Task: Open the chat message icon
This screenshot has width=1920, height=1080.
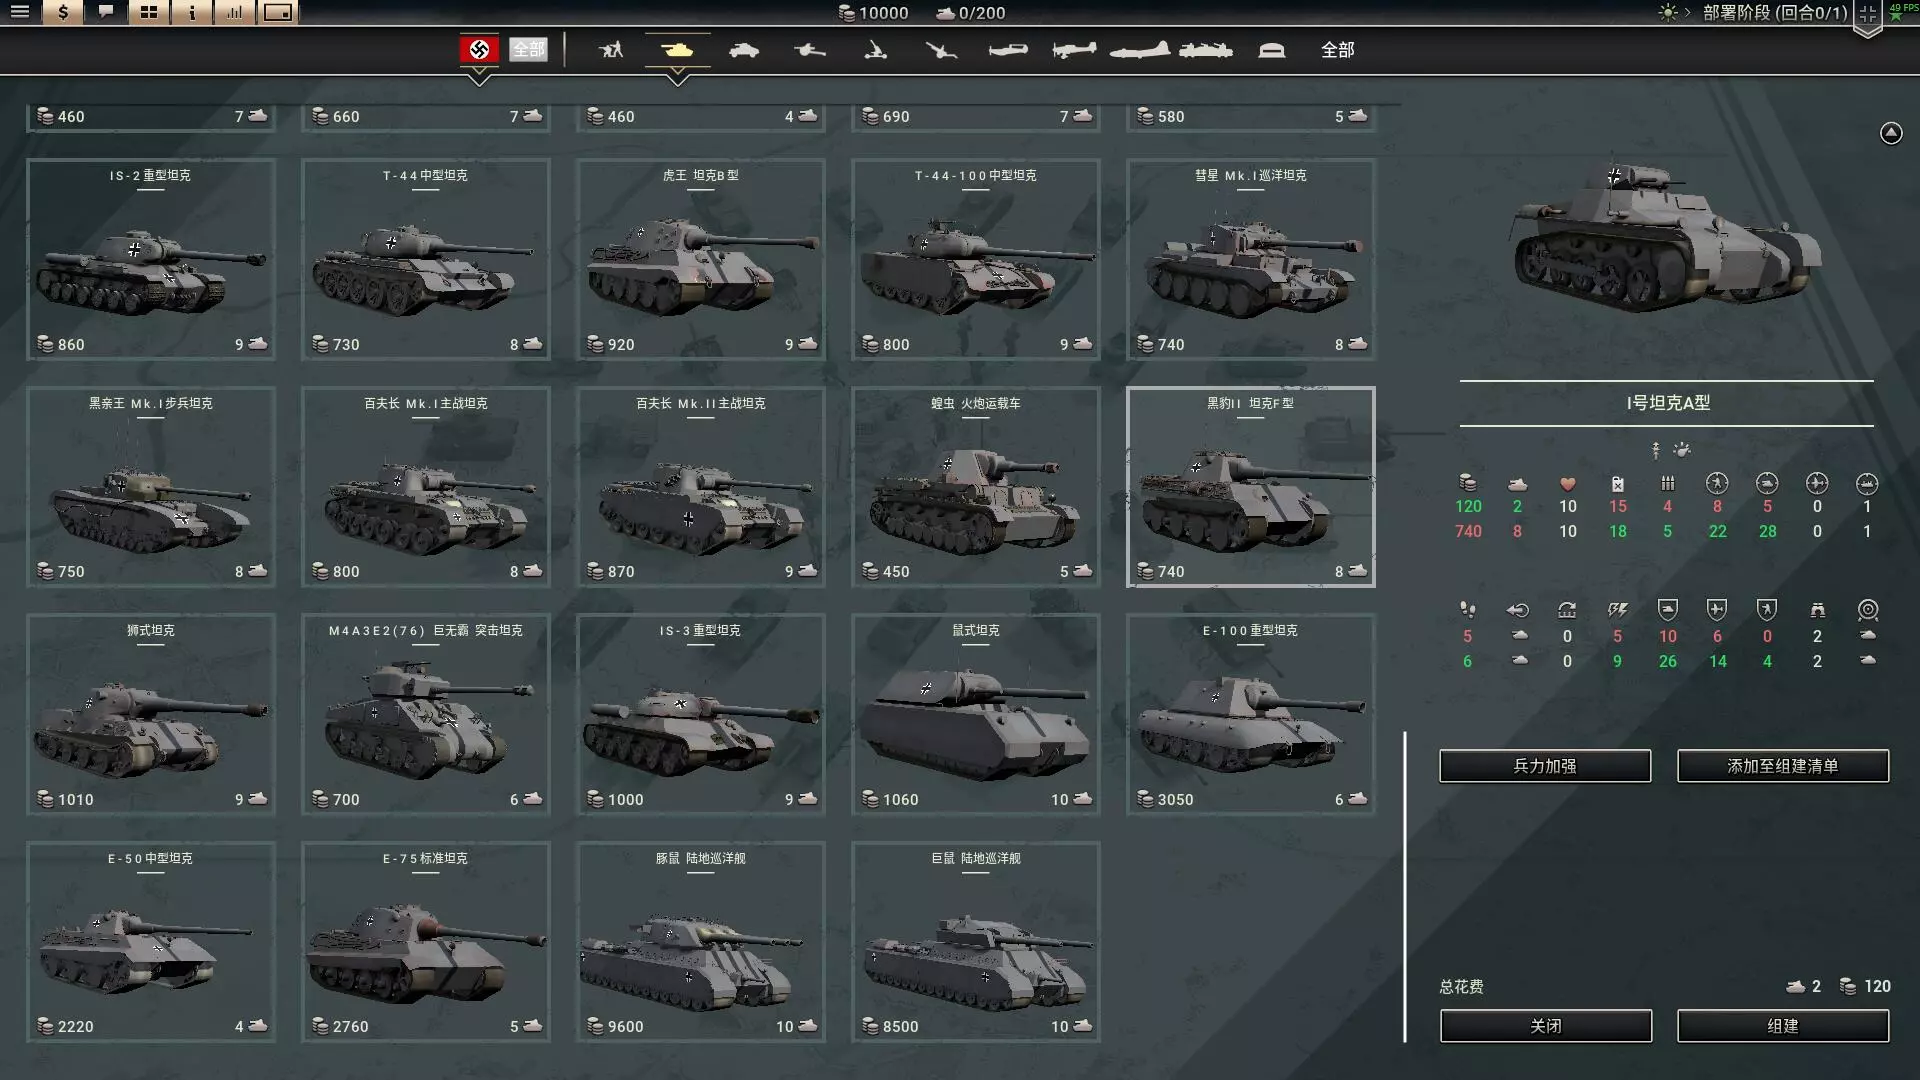Action: [106, 13]
